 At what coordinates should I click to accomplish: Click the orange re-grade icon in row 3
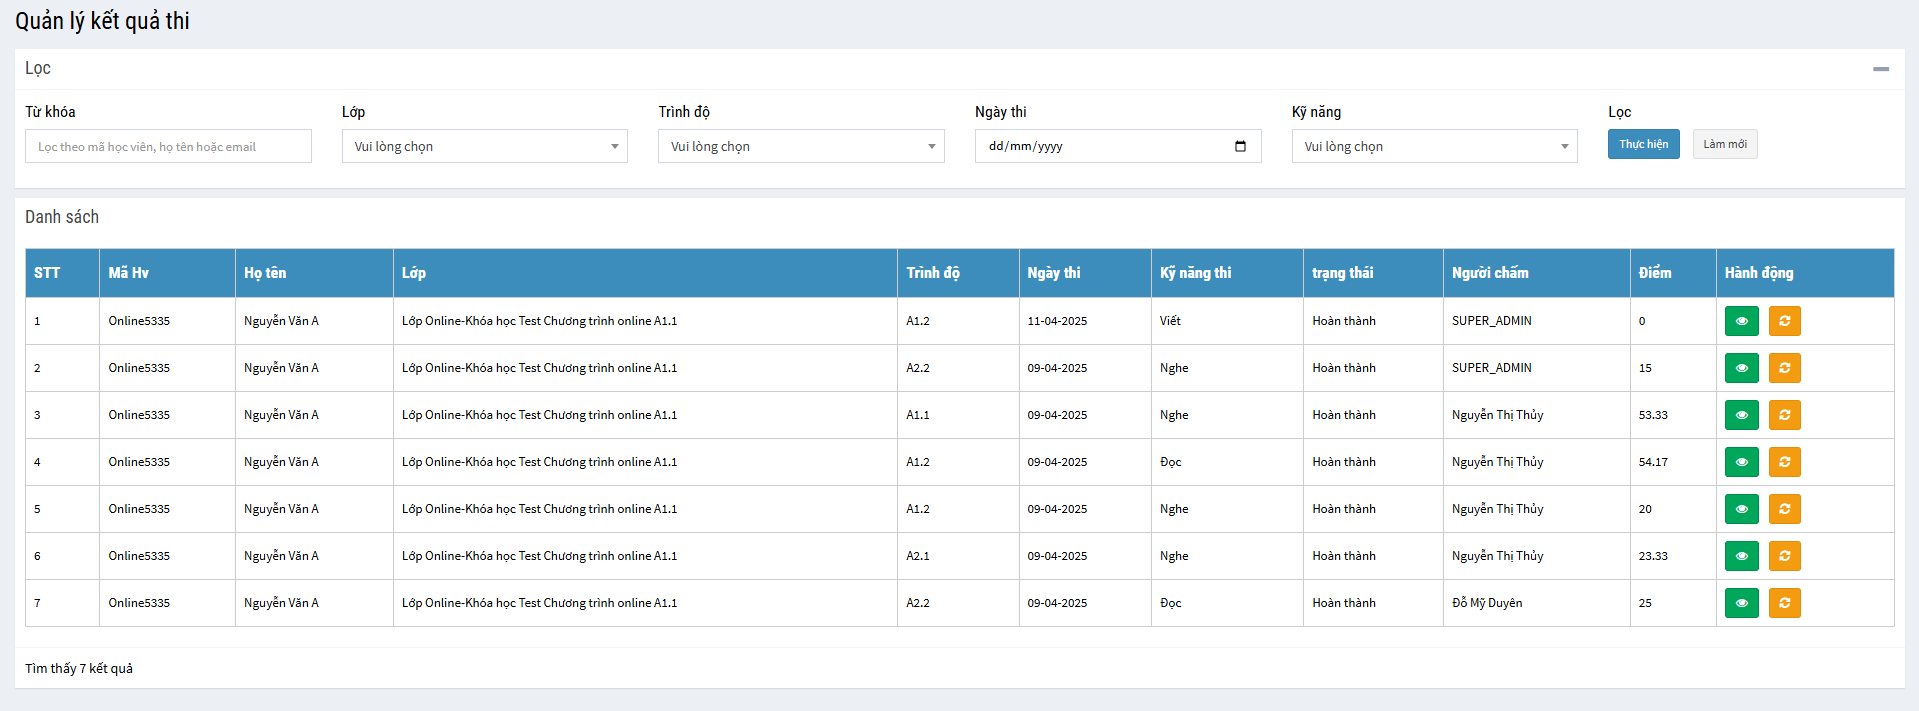pyautogui.click(x=1784, y=415)
